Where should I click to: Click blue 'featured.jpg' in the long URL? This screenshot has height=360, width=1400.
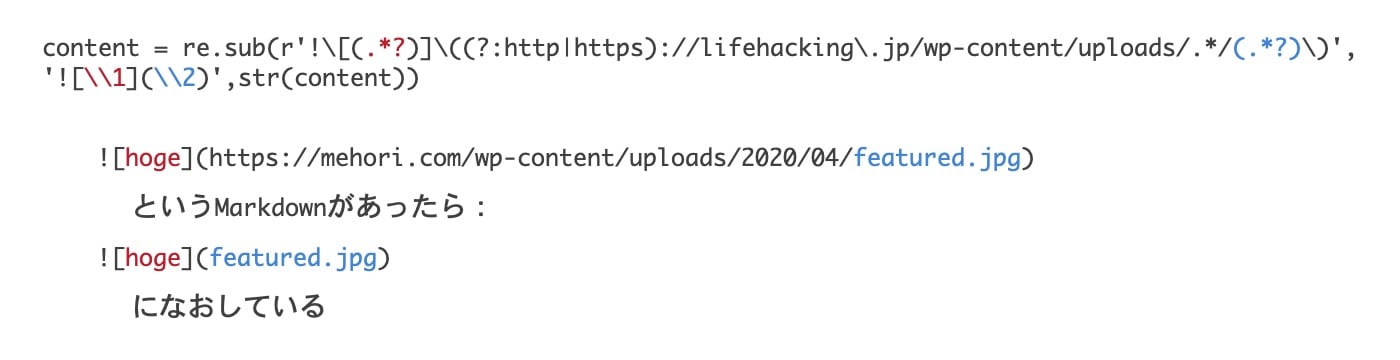935,159
